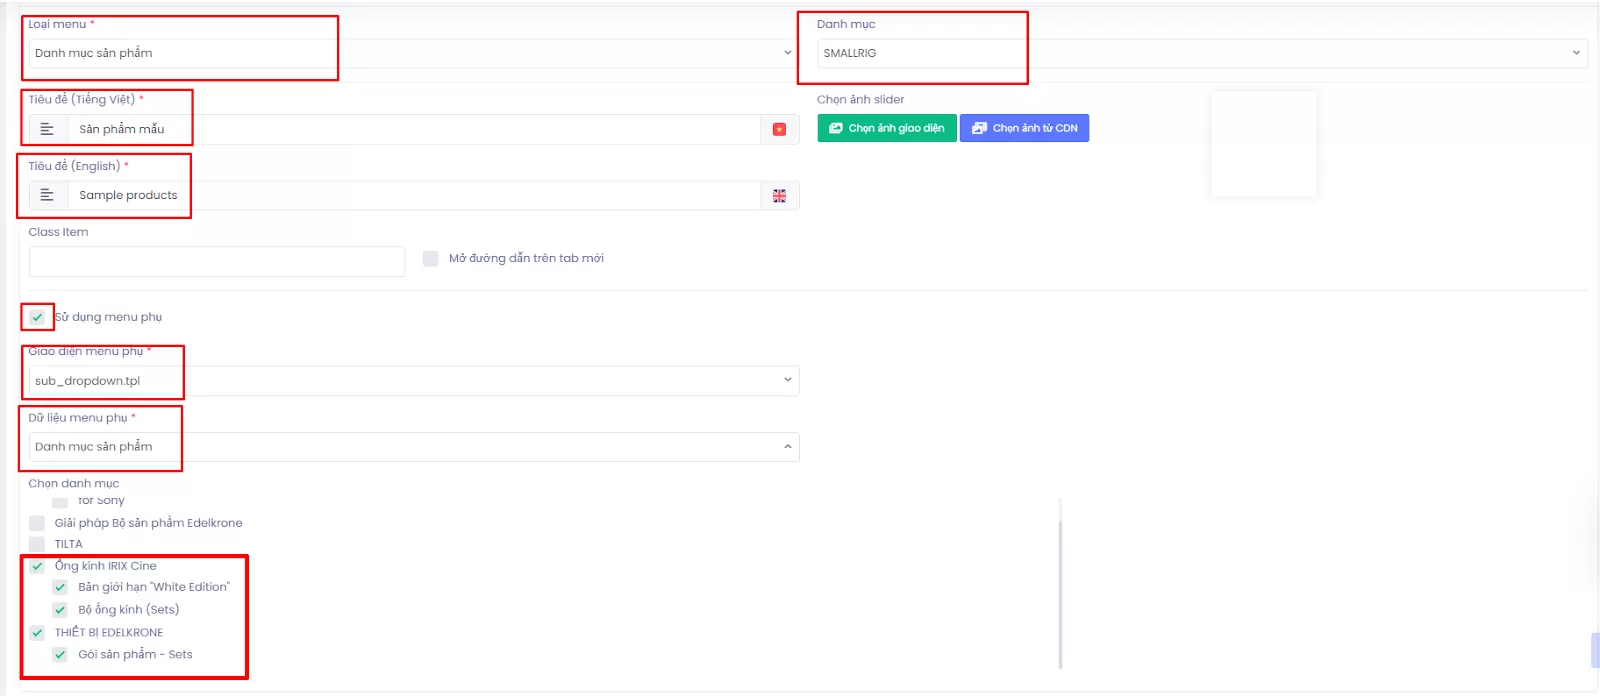Uncheck Gói sản phẩm - Sets checkbox
The height and width of the screenshot is (696, 1600).
coord(60,655)
